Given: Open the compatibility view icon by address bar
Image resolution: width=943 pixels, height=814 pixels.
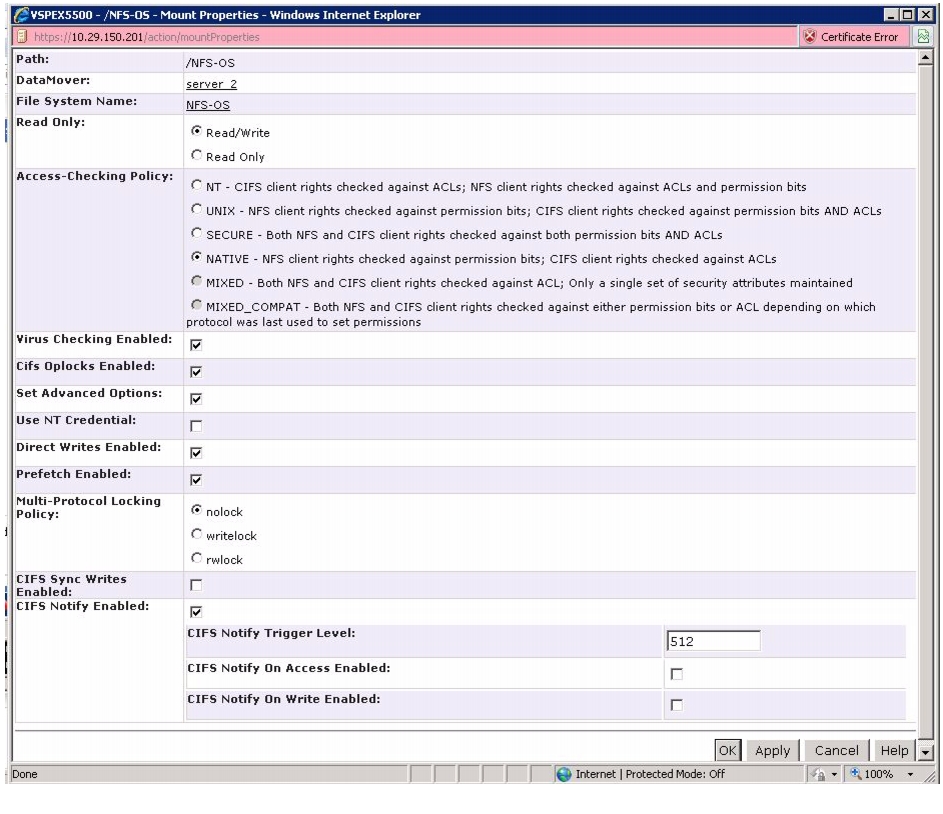Looking at the screenshot, I should pyautogui.click(x=923, y=37).
